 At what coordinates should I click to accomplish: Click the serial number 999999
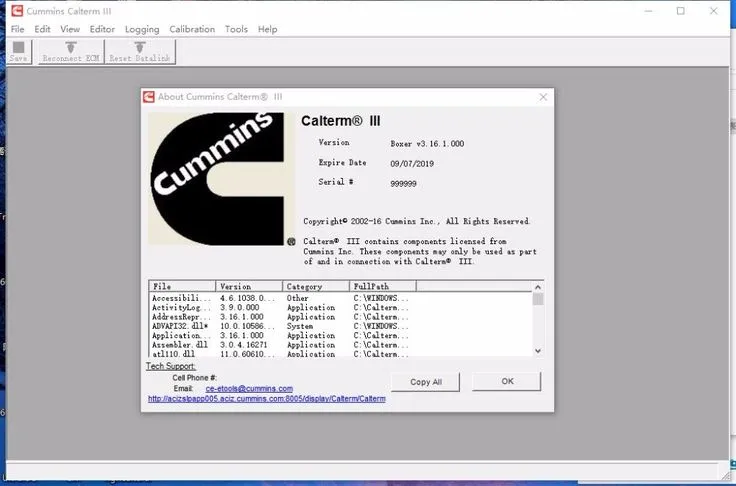click(x=403, y=184)
